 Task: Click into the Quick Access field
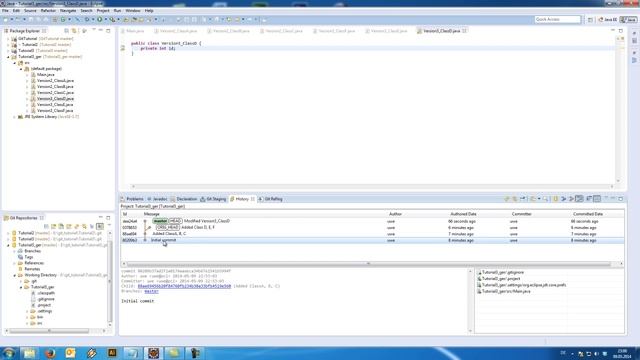(557, 20)
